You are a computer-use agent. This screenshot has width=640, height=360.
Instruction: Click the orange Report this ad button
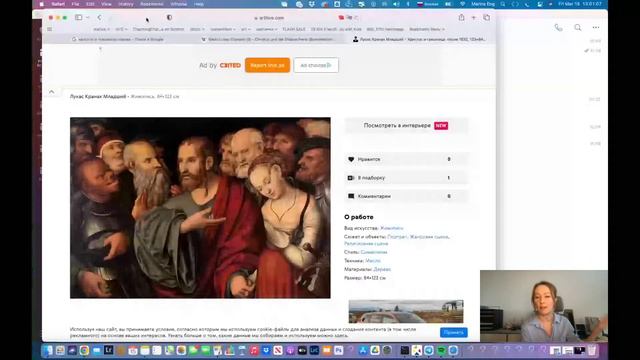[x=267, y=65]
